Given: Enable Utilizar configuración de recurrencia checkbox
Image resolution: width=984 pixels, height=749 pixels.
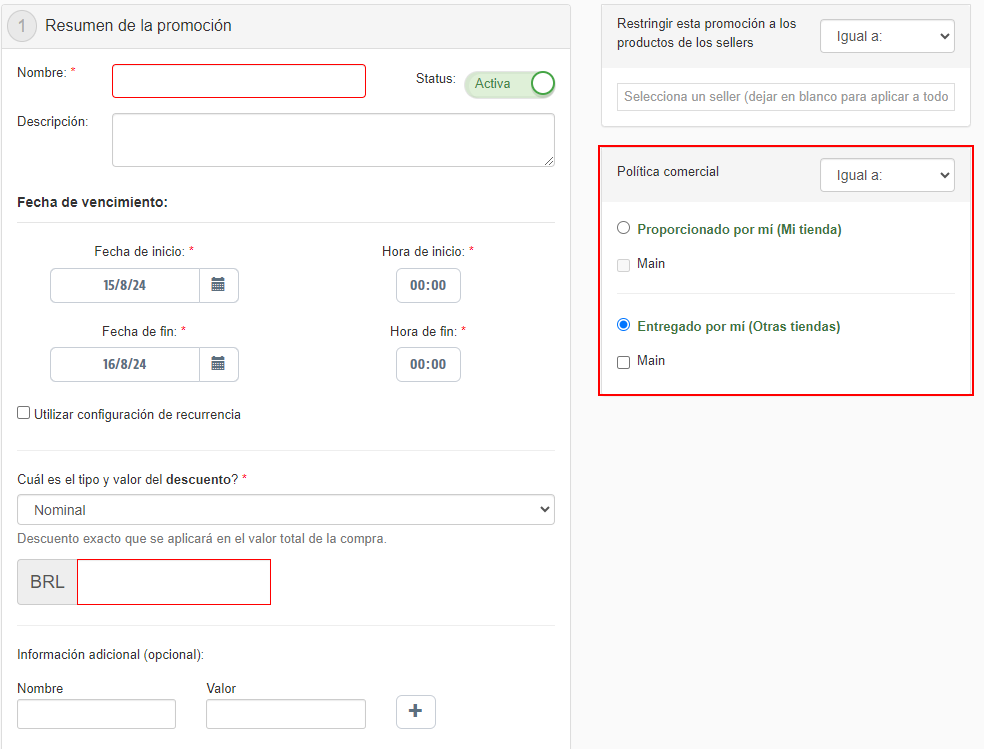Looking at the screenshot, I should pyautogui.click(x=24, y=413).
